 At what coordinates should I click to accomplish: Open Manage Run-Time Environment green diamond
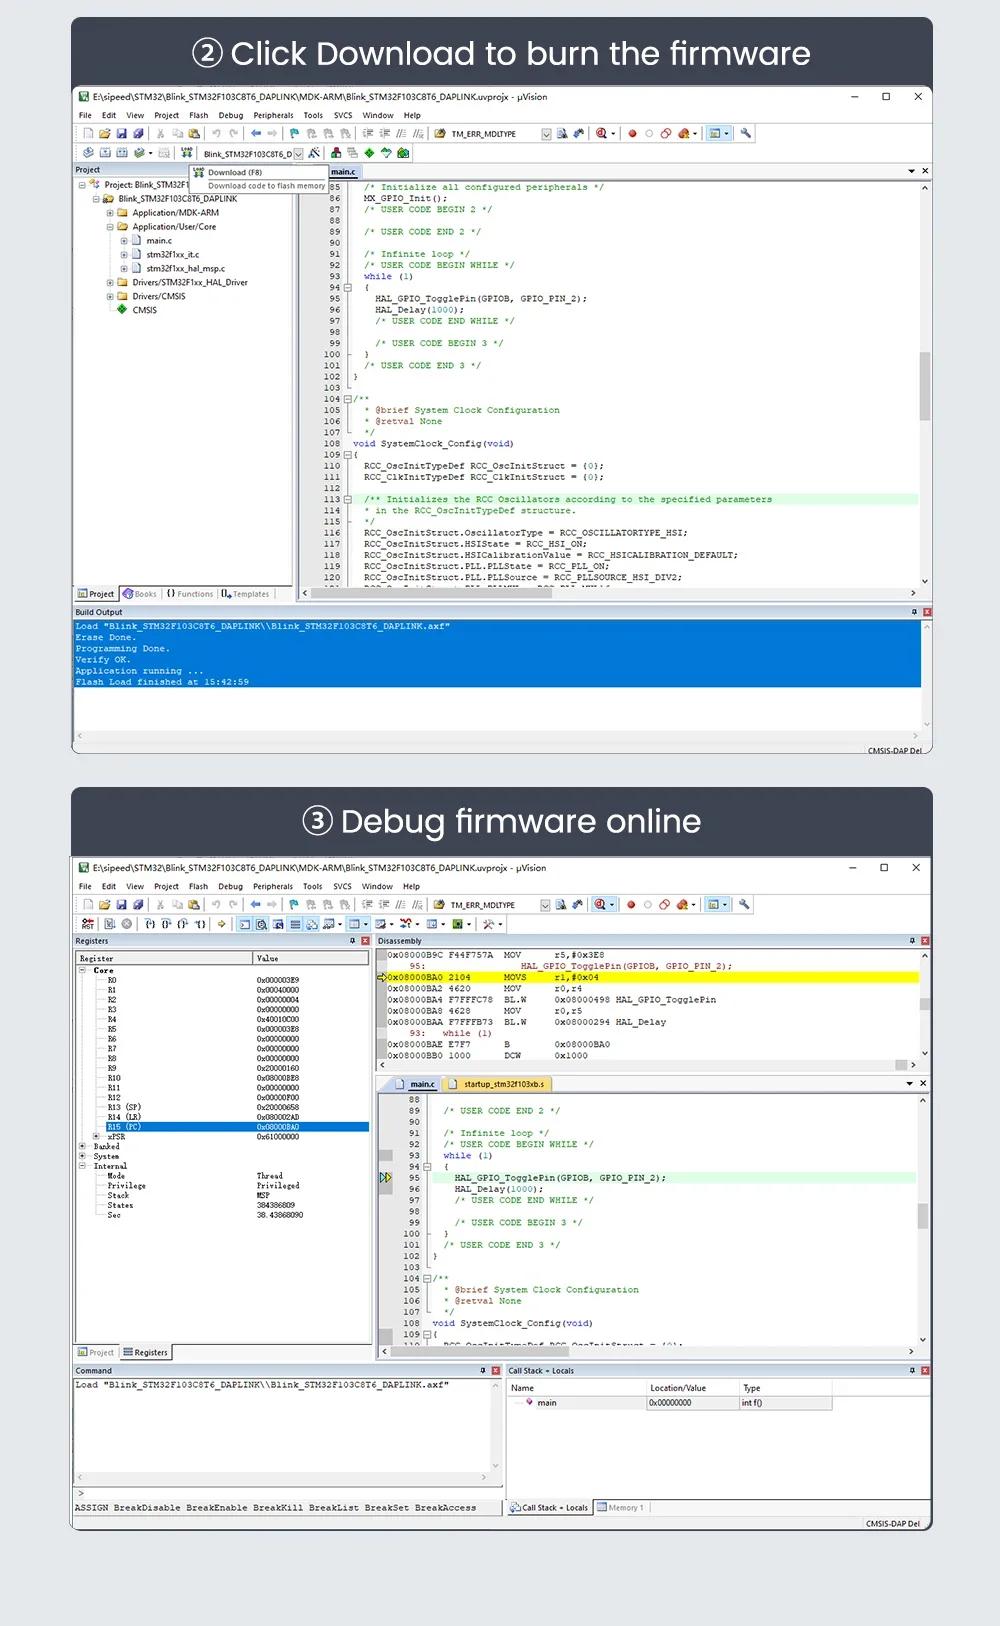coord(369,153)
